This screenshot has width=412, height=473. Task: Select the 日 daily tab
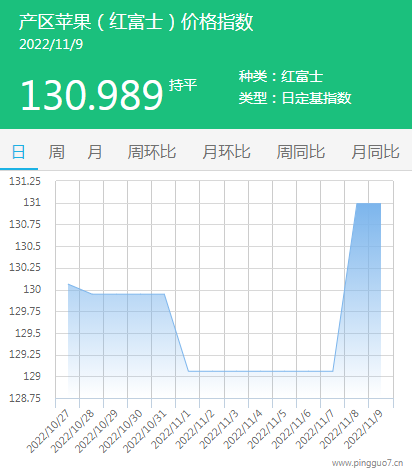(x=18, y=152)
